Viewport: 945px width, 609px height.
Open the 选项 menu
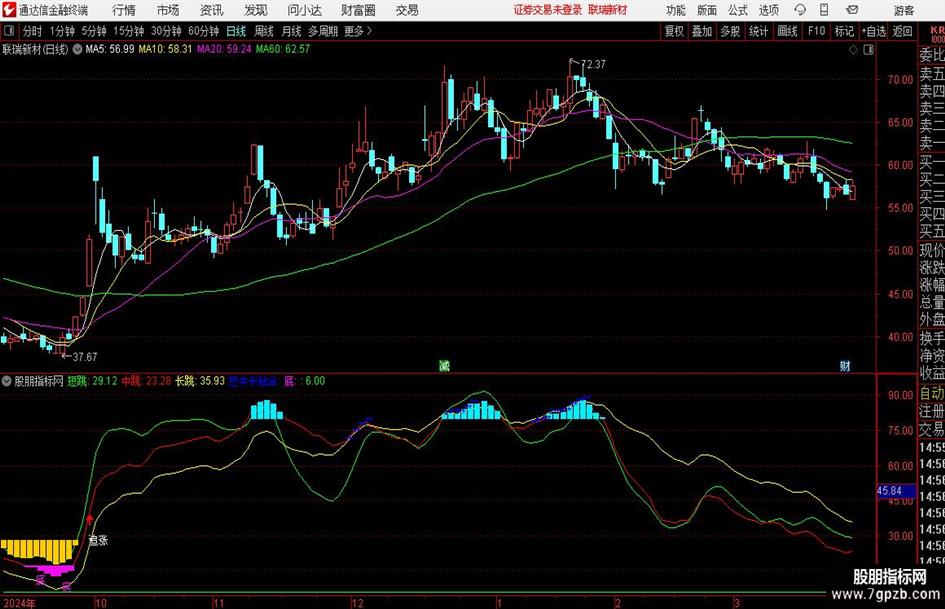tap(768, 10)
